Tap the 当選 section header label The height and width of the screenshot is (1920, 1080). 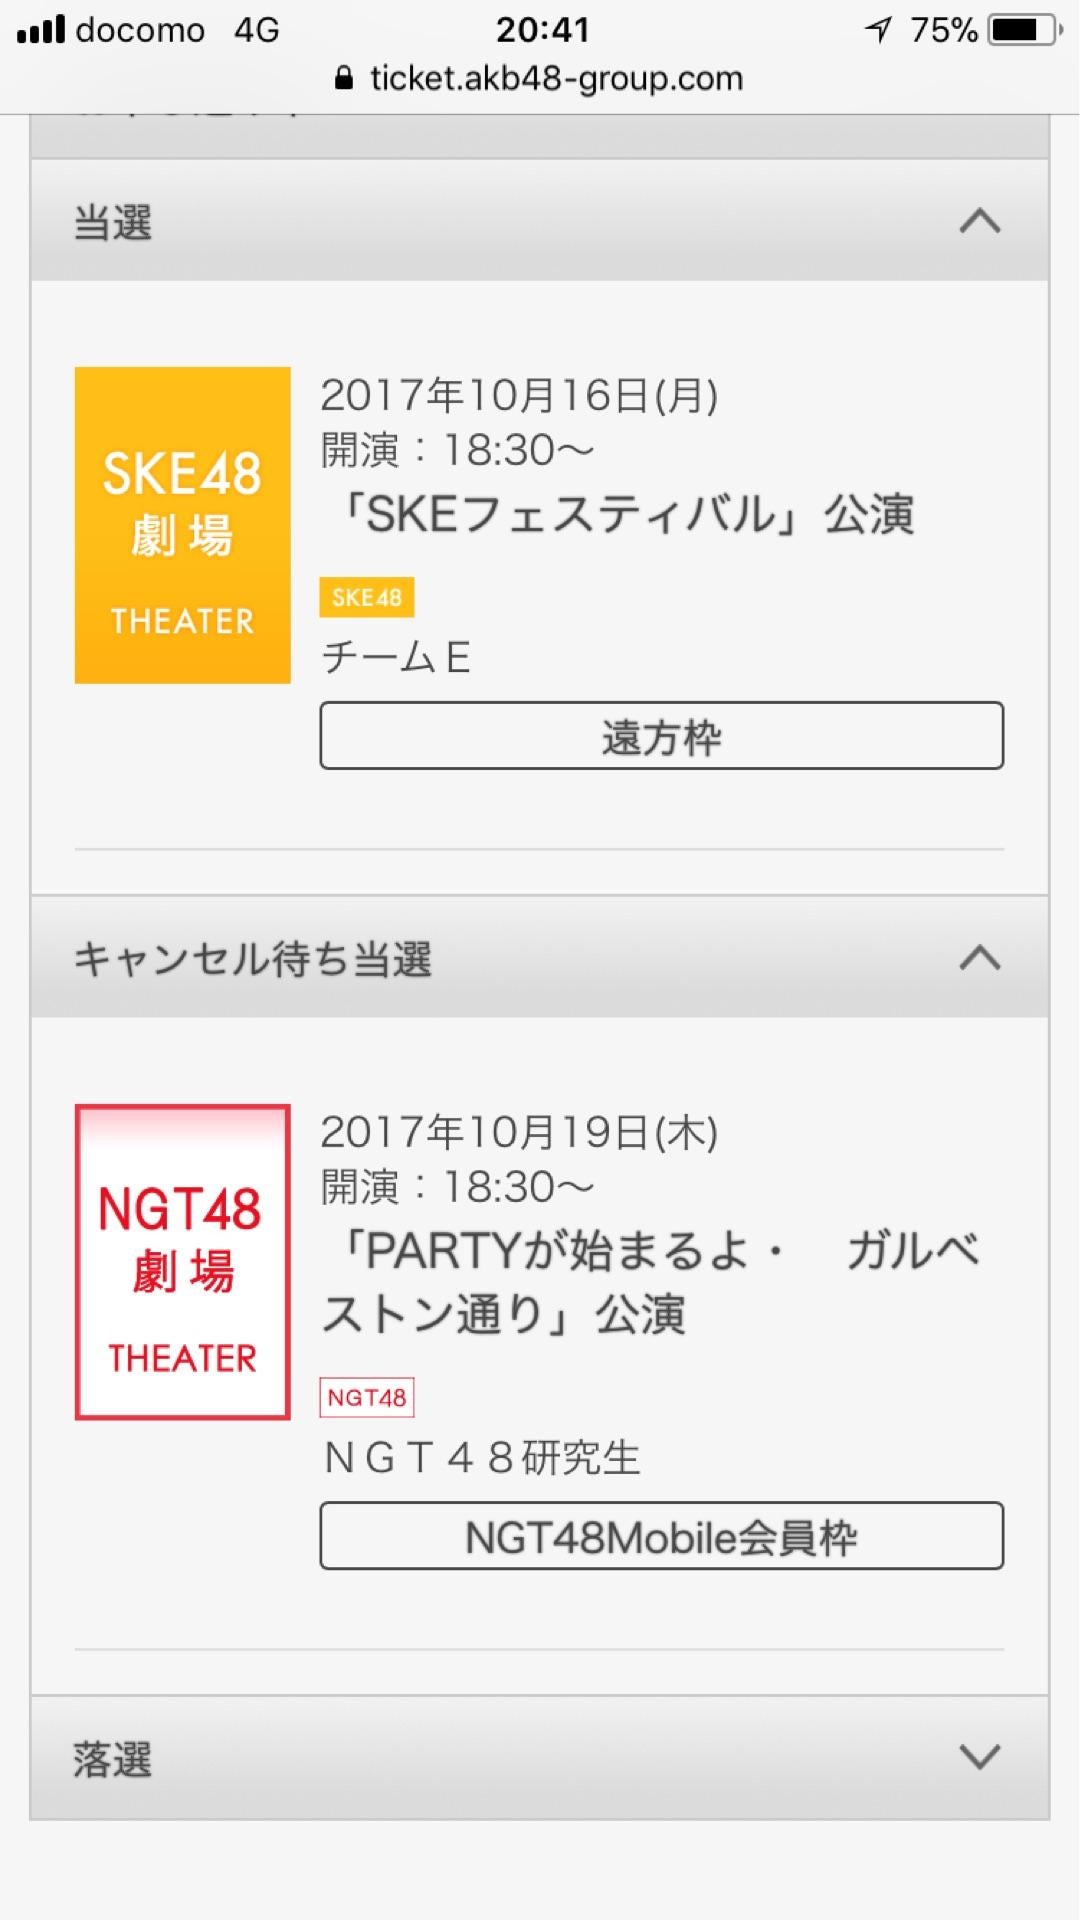tap(113, 222)
